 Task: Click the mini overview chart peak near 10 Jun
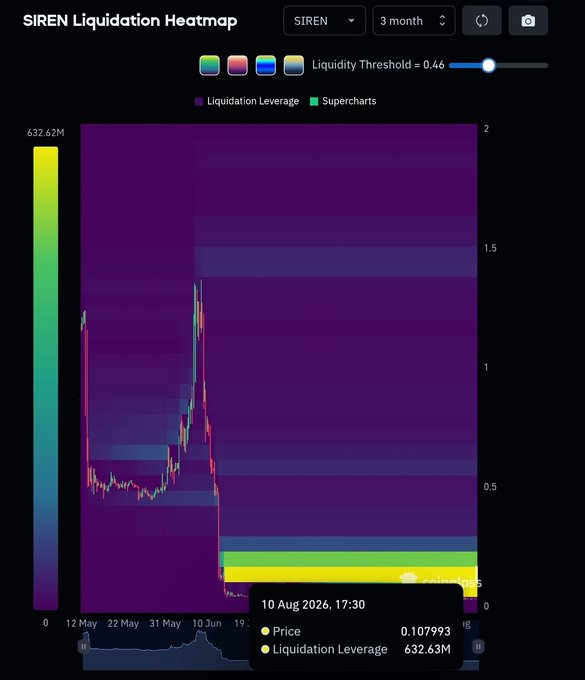(200, 635)
